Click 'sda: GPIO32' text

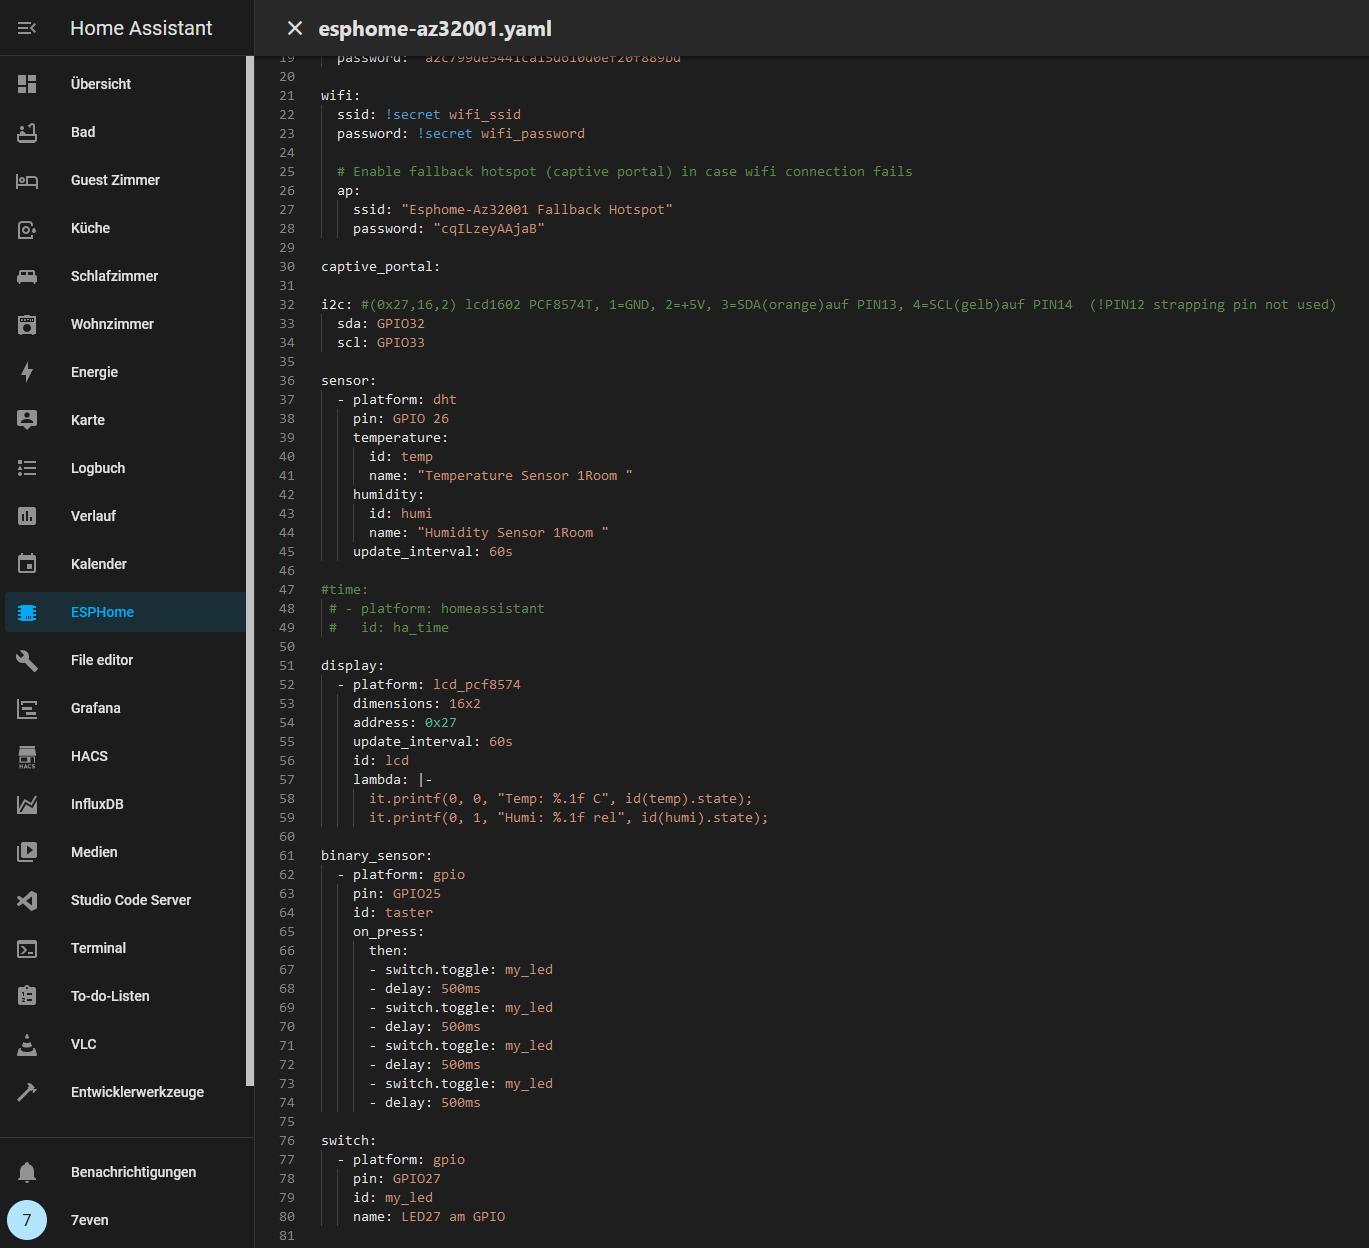[381, 324]
